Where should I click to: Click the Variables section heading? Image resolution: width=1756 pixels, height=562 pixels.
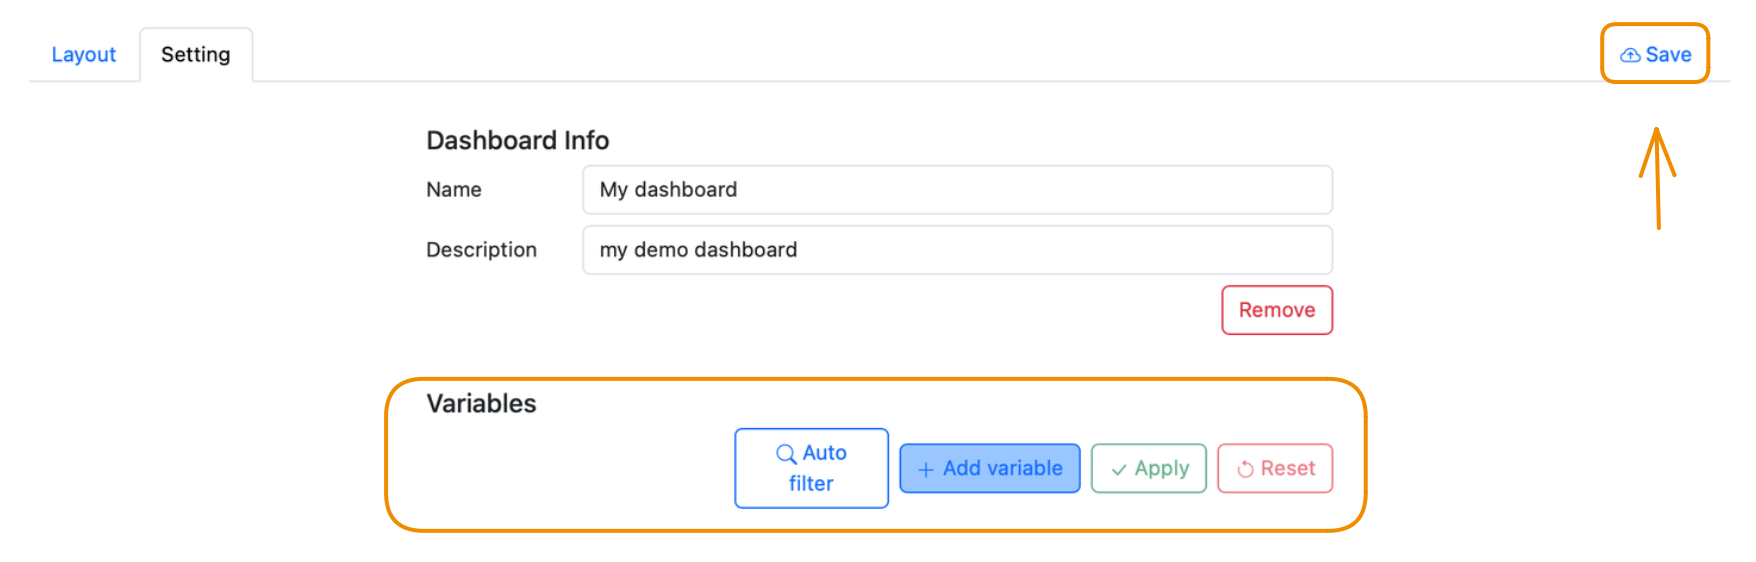(x=481, y=403)
